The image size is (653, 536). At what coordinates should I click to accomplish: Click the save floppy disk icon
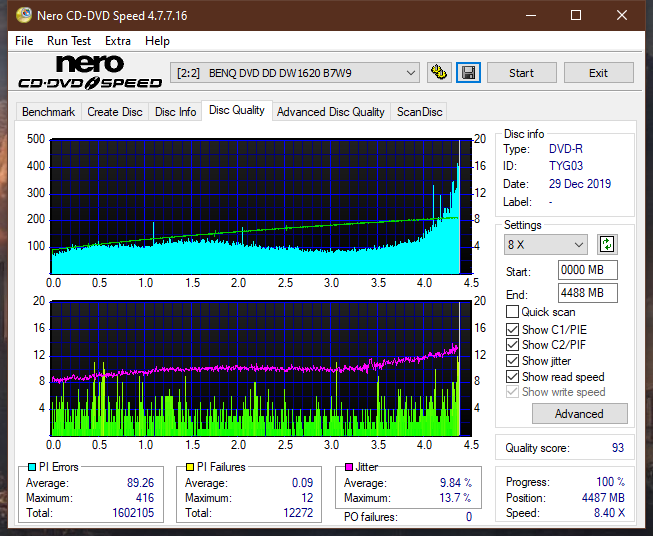point(469,73)
